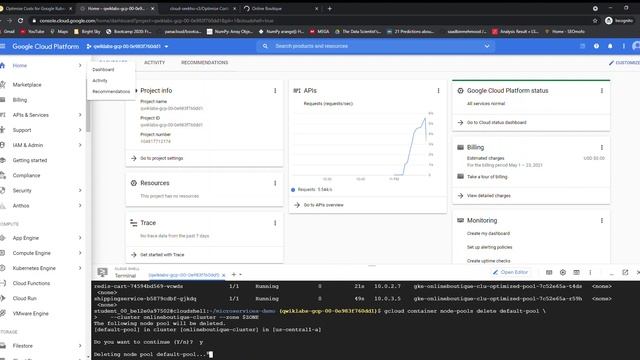Click the Search products and resources field

click(x=376, y=46)
